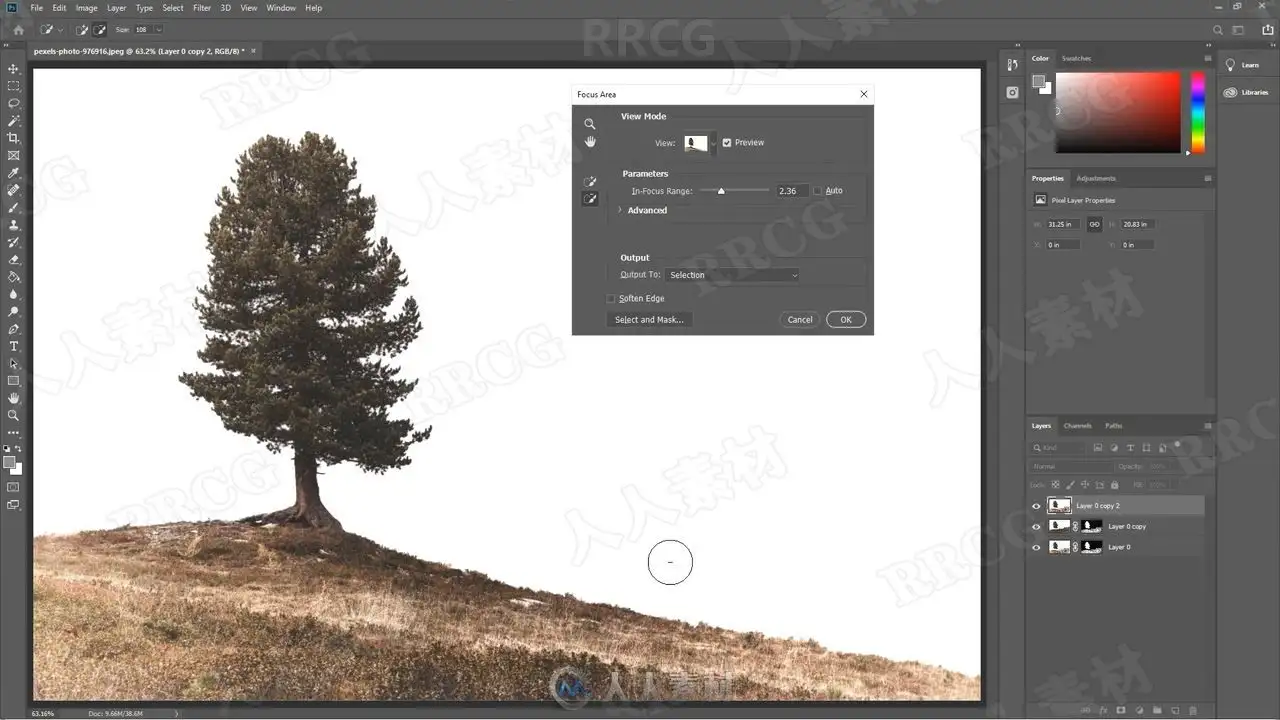Select the Move tool
This screenshot has height=720, width=1280.
click(13, 69)
